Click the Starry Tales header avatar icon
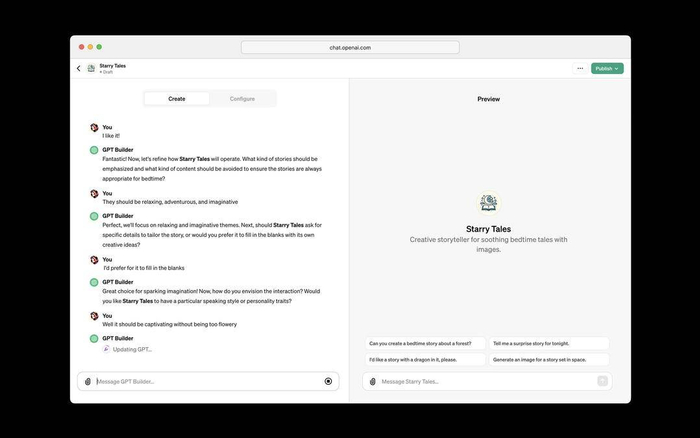The height and width of the screenshot is (438, 700). click(x=91, y=68)
